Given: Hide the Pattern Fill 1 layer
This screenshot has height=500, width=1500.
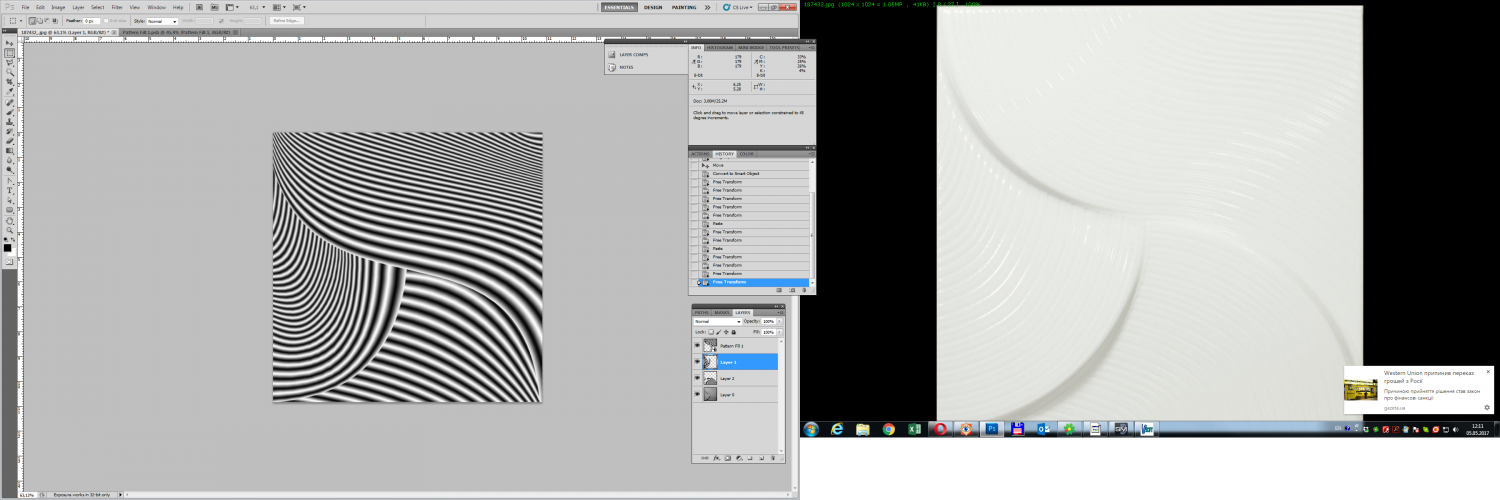Looking at the screenshot, I should 697,345.
